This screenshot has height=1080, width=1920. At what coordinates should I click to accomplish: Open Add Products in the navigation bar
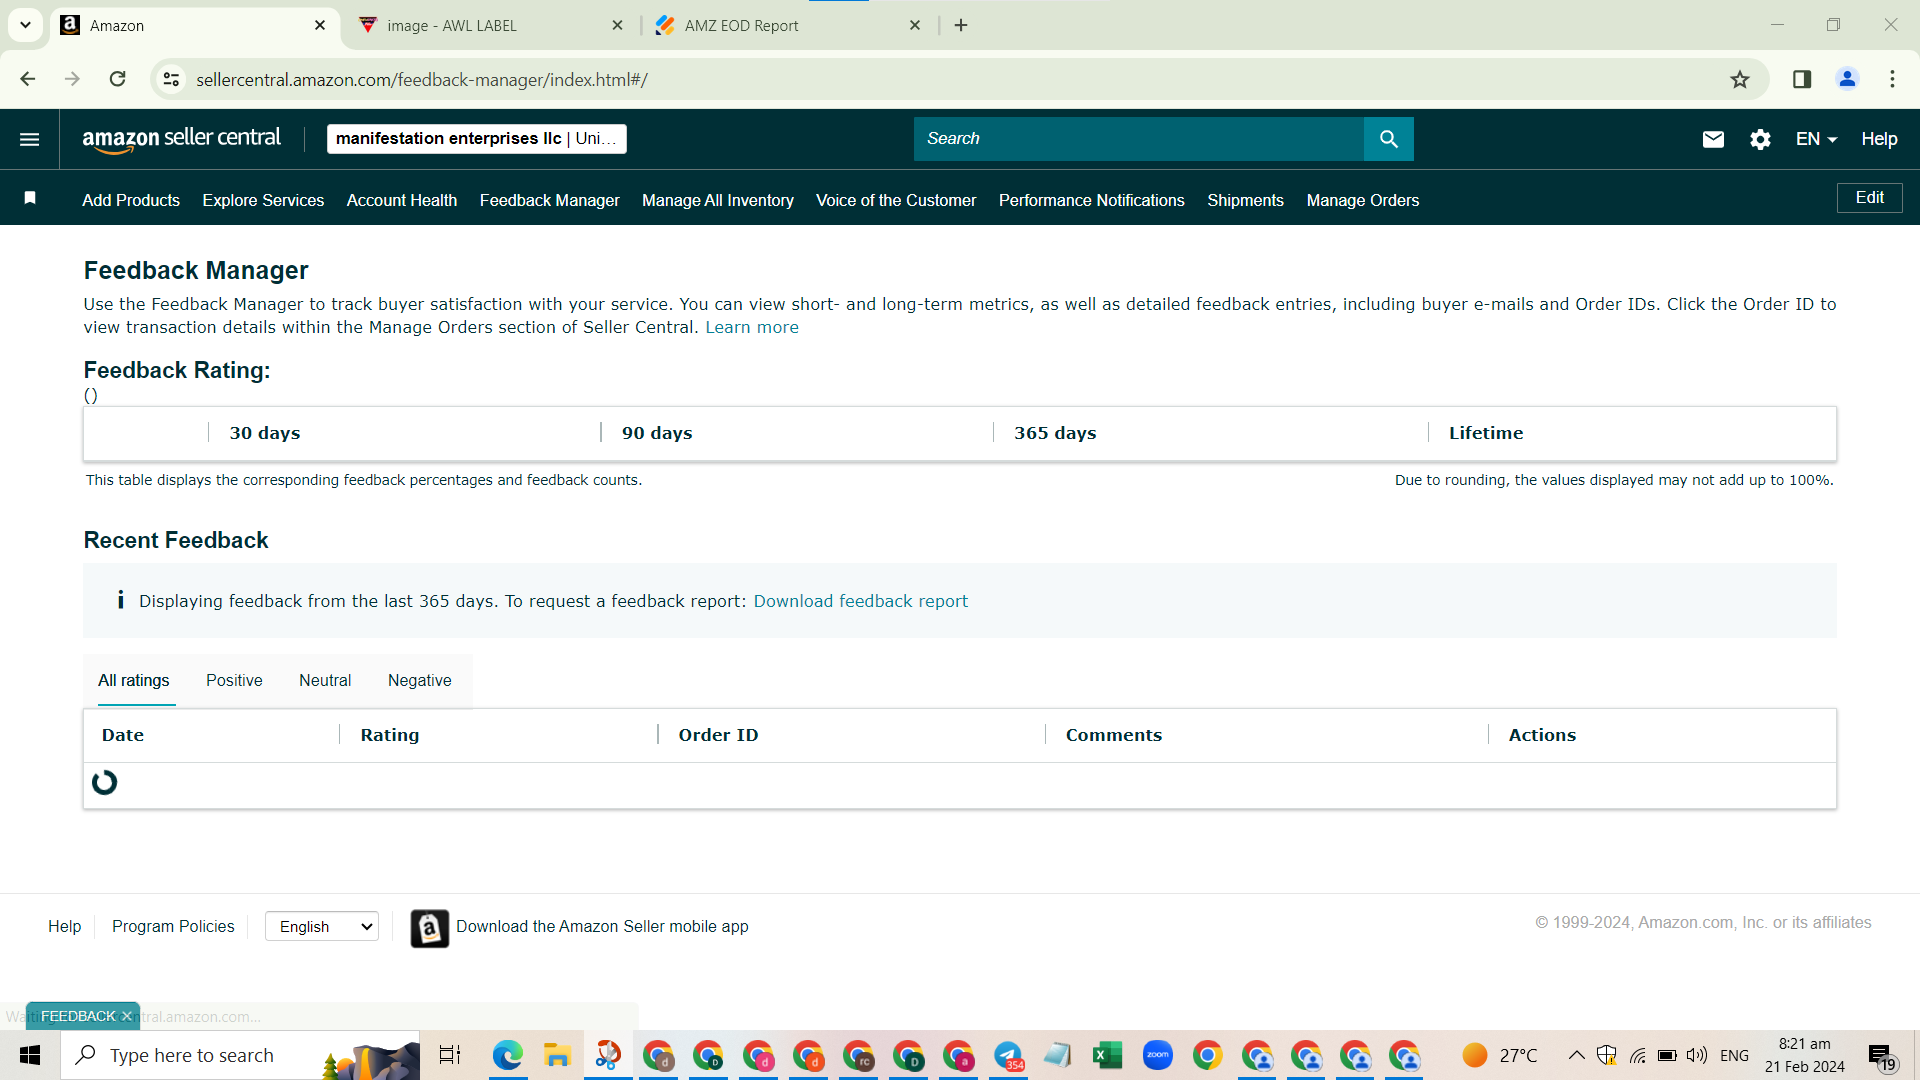(x=131, y=201)
